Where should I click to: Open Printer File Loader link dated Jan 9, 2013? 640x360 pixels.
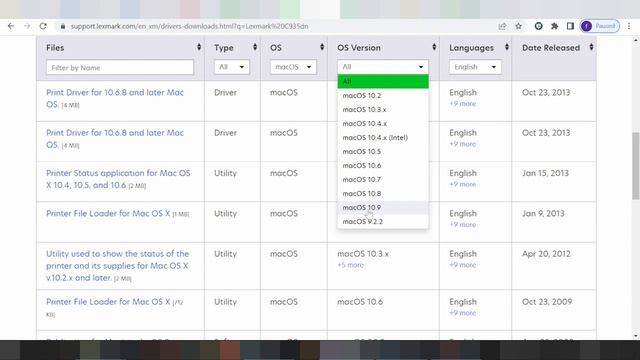[108, 213]
